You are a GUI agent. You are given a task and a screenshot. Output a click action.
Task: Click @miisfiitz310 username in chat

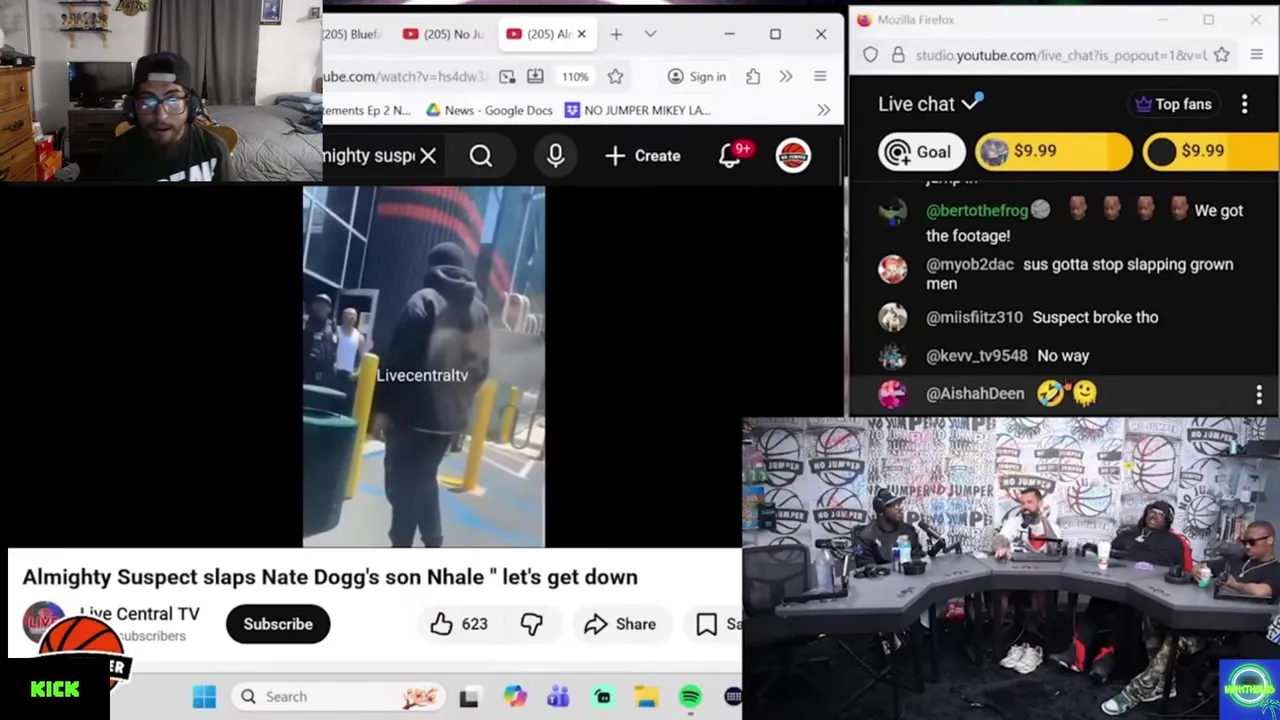tap(974, 318)
